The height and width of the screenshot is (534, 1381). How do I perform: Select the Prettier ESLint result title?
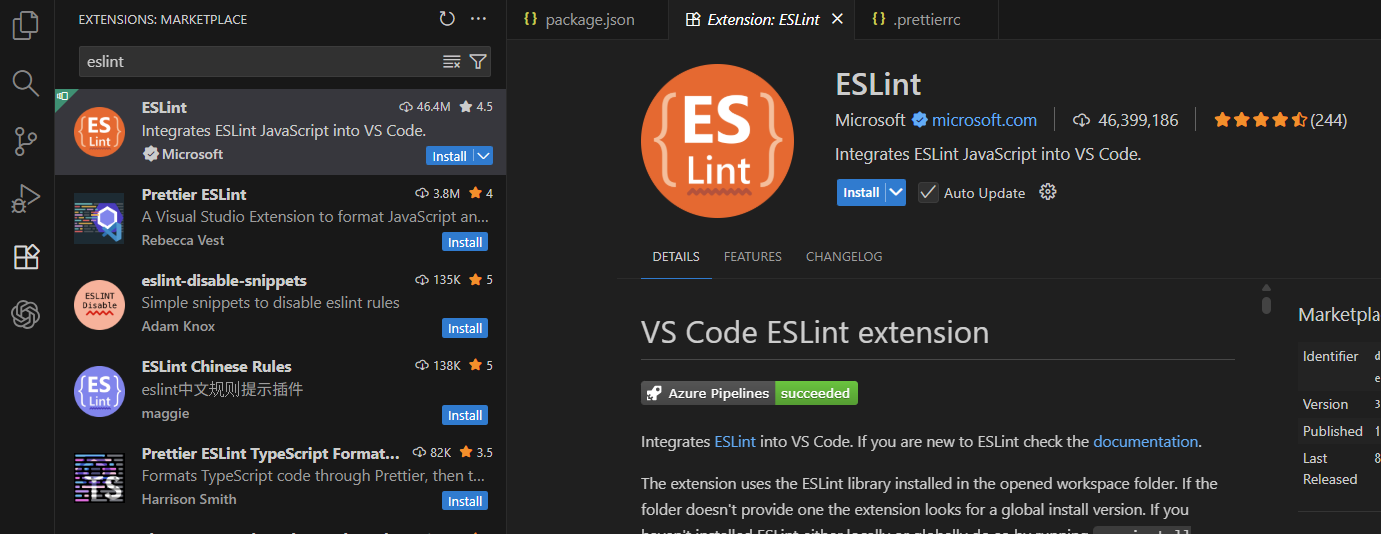[x=194, y=194]
